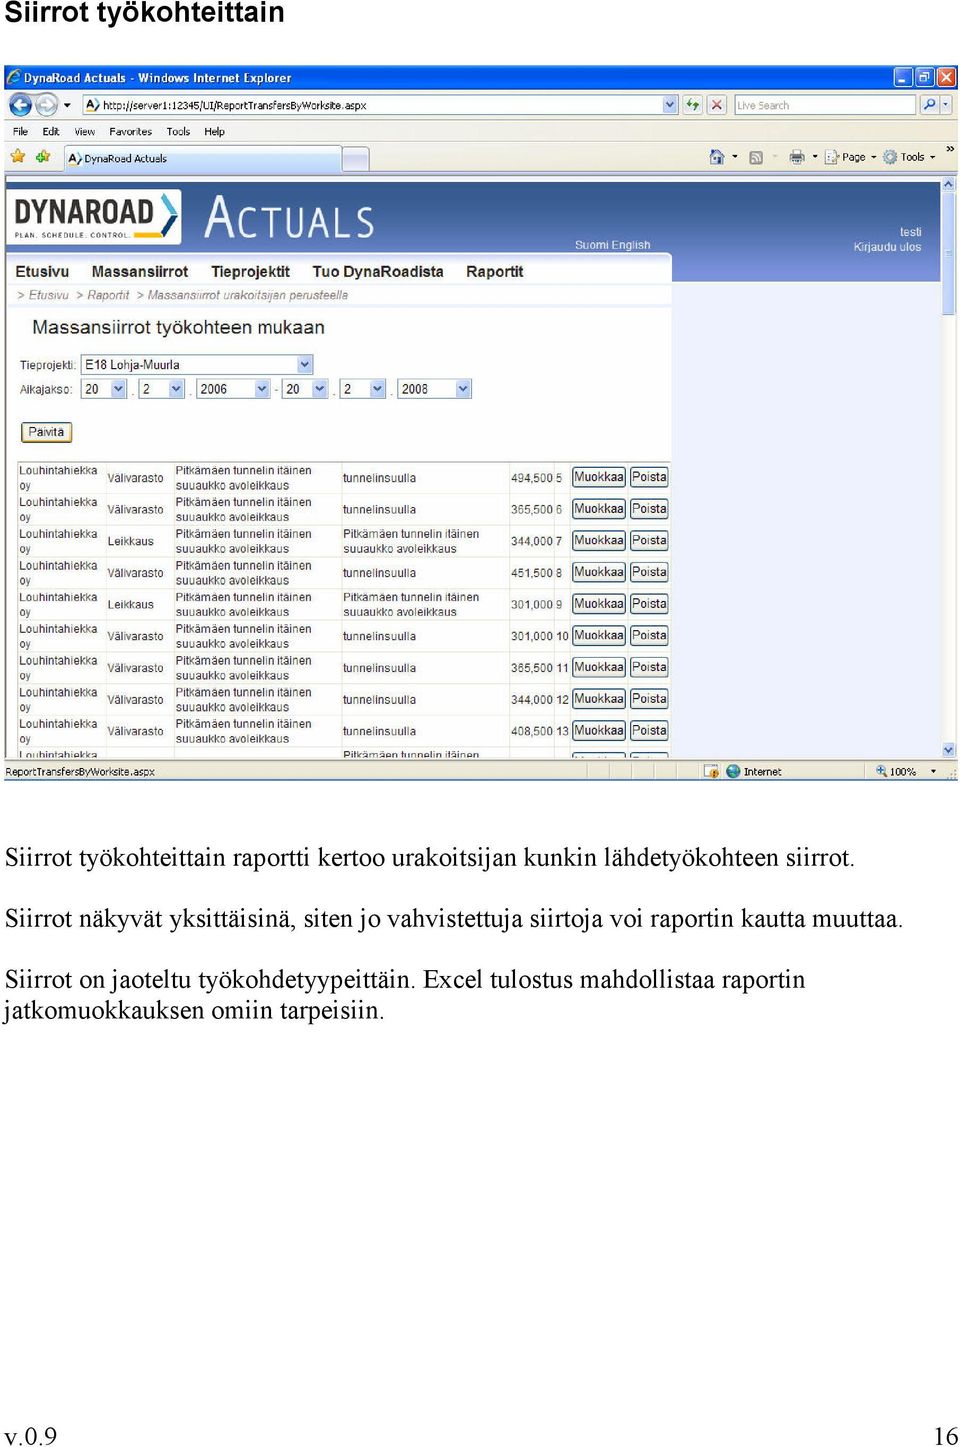The image size is (960, 1447).
Task: Open the year dropdown showing 2008
Action: [434, 389]
